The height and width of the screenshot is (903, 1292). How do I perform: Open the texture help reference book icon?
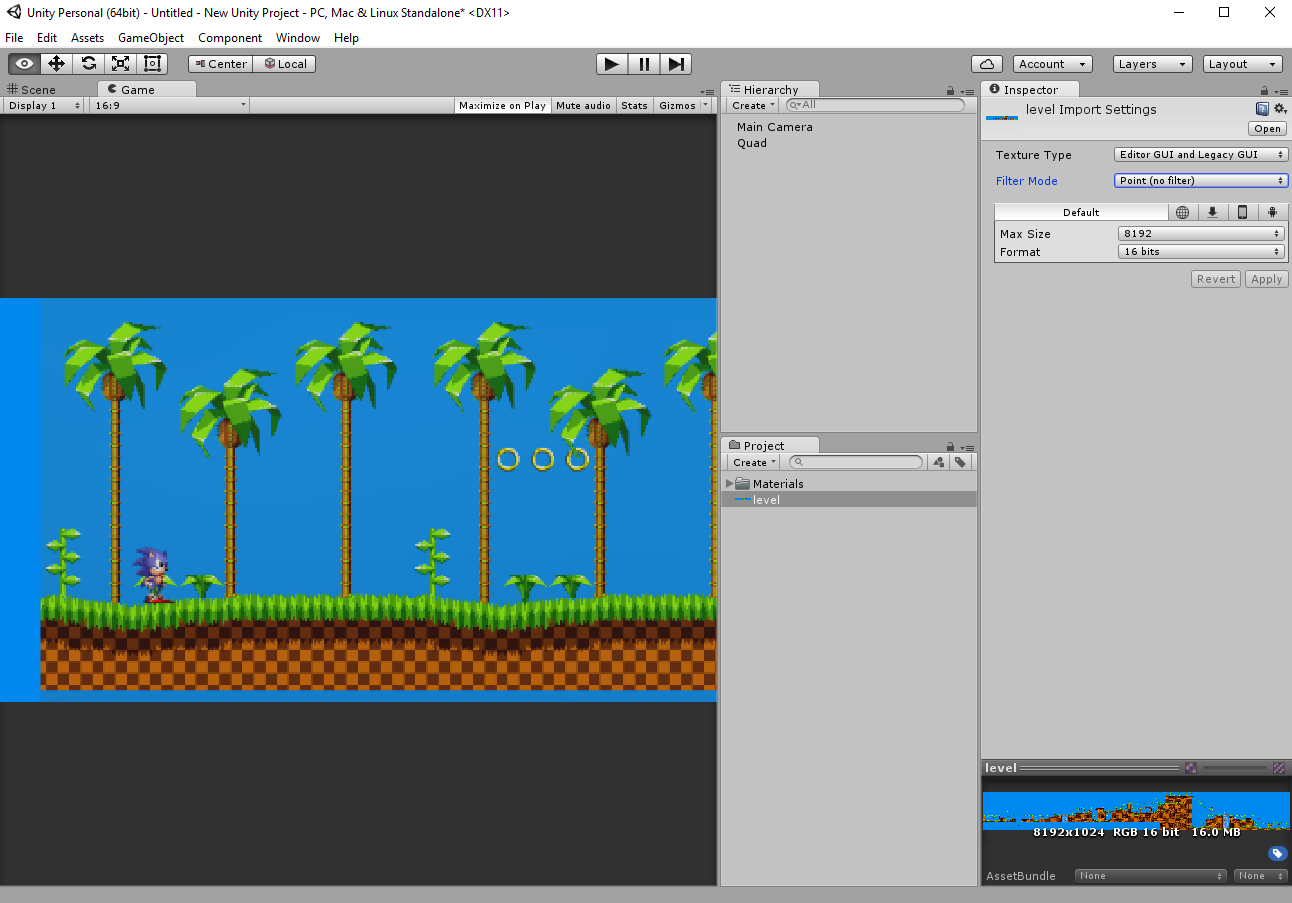point(1262,109)
